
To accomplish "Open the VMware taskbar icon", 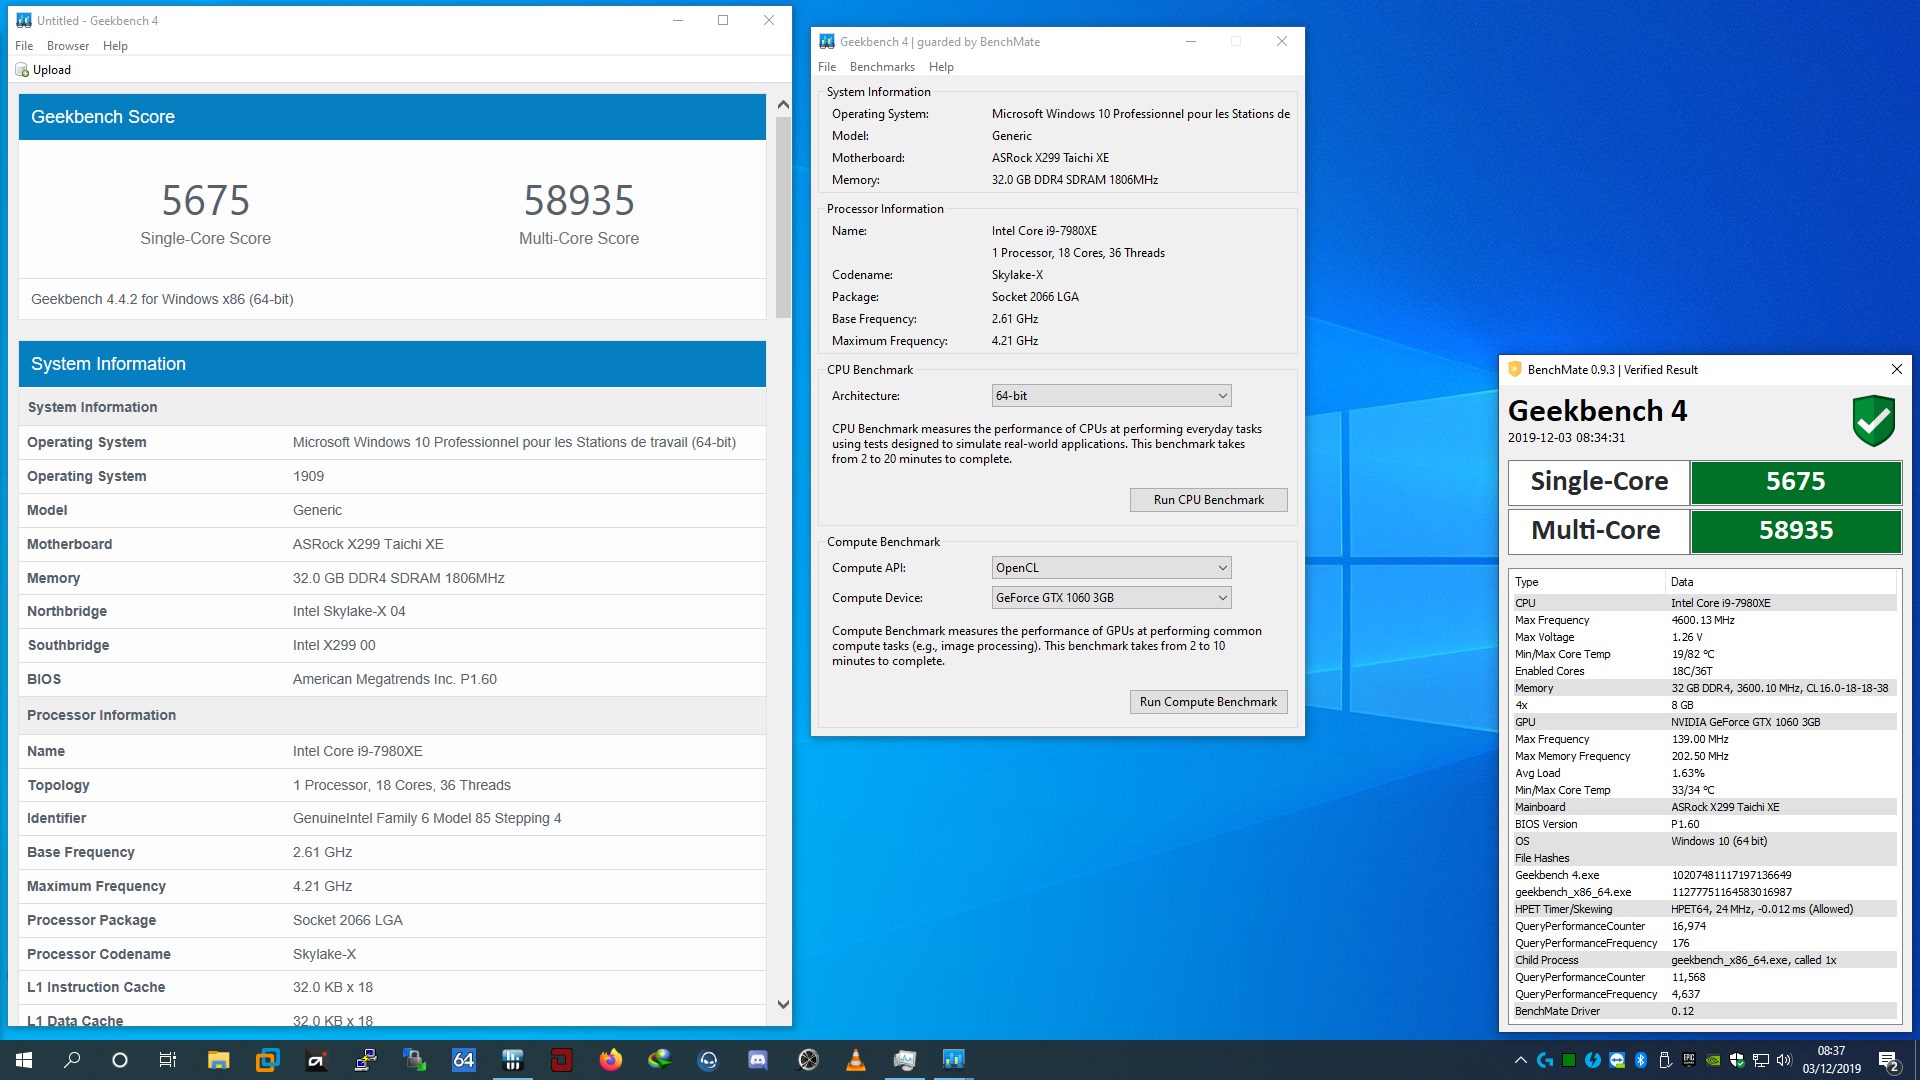I will 267,1060.
